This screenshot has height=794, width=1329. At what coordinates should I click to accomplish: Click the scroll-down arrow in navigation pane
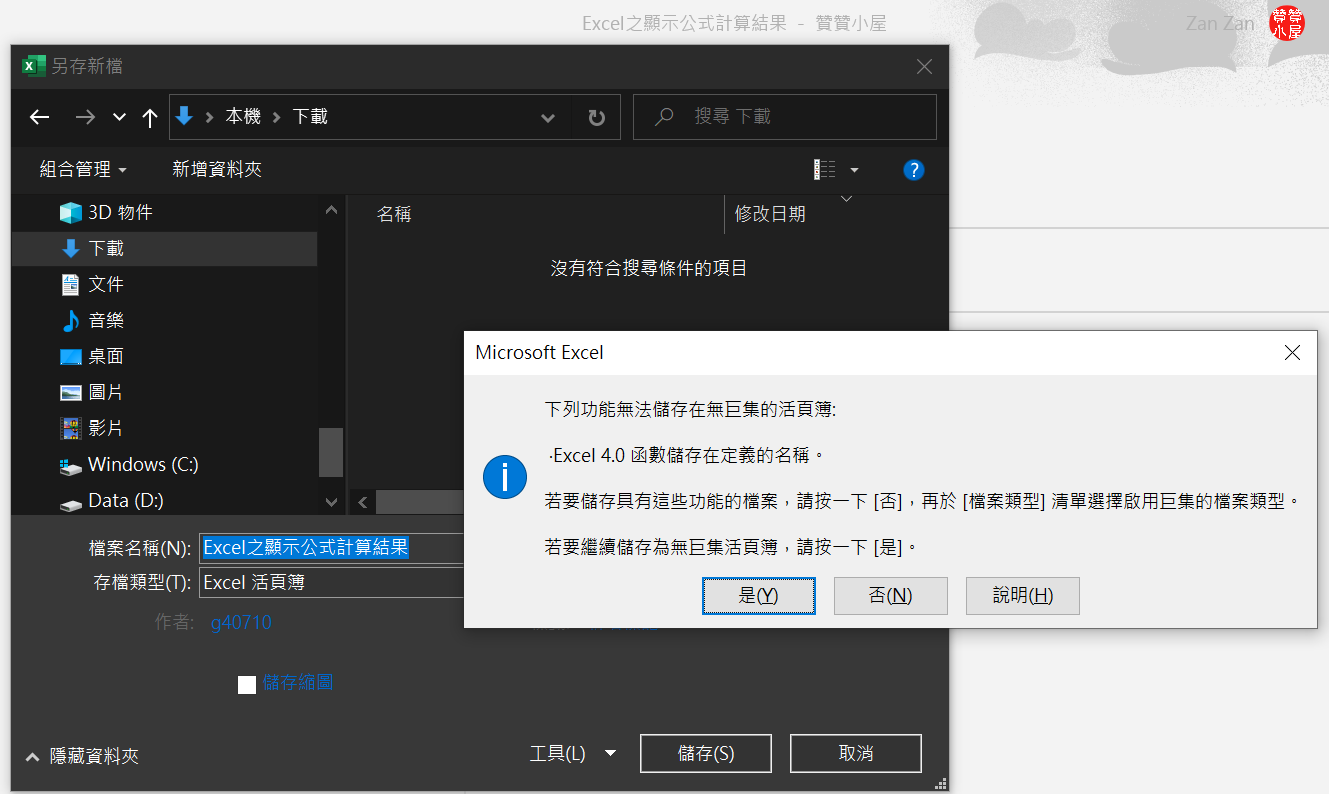pyautogui.click(x=331, y=502)
